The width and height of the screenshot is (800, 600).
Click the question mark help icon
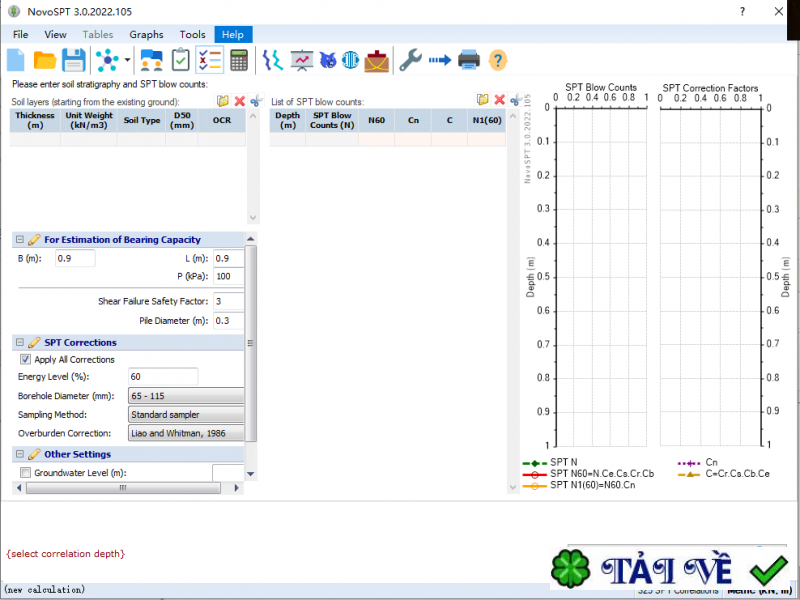pyautogui.click(x=498, y=60)
